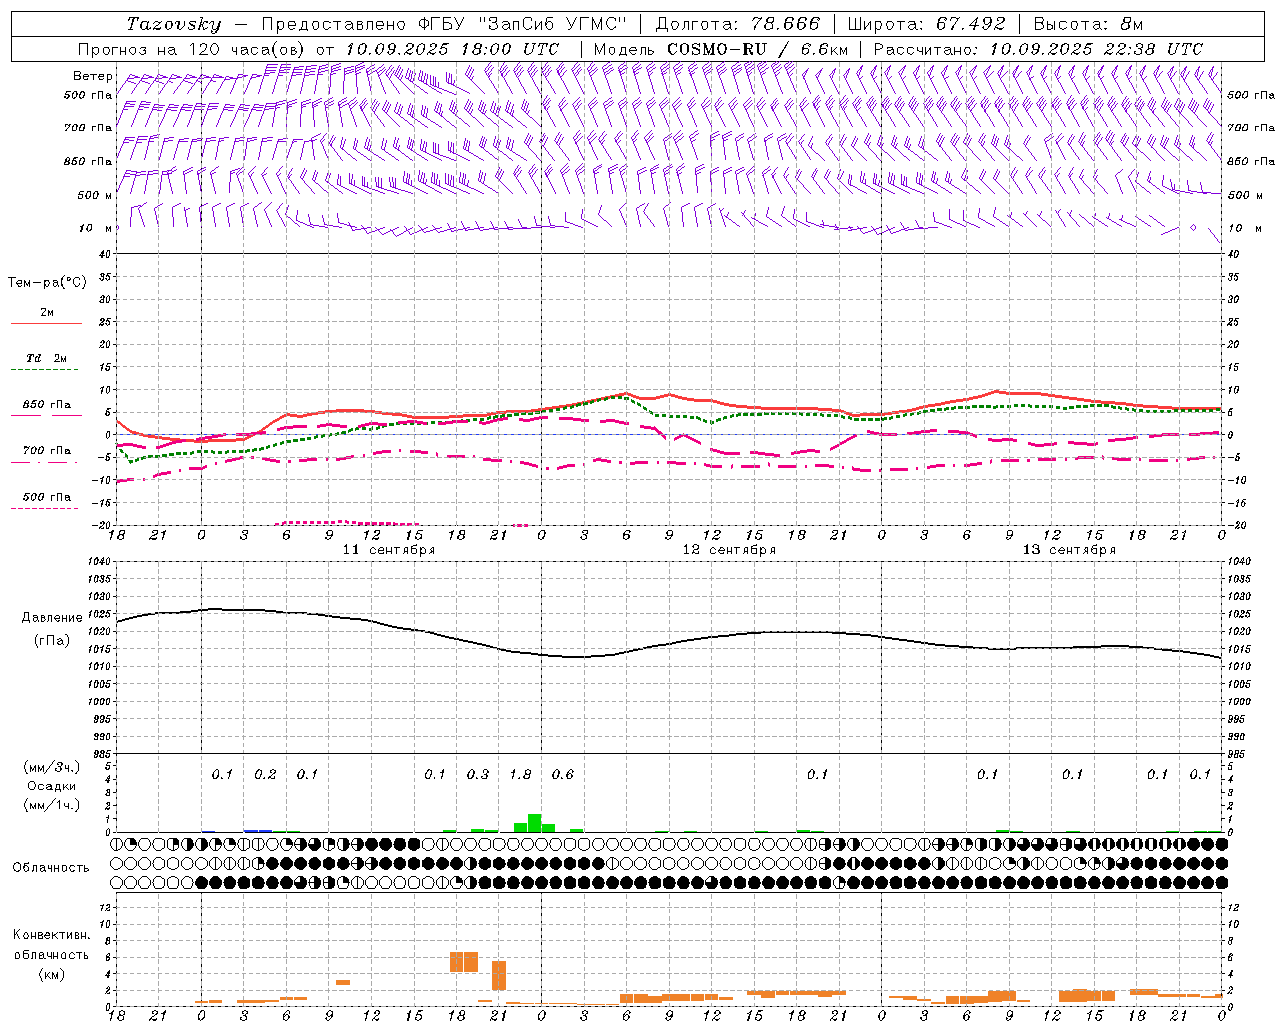1280x1024 pixels.
Task: Click the tall orange convective cloud bar
Action: 499,976
